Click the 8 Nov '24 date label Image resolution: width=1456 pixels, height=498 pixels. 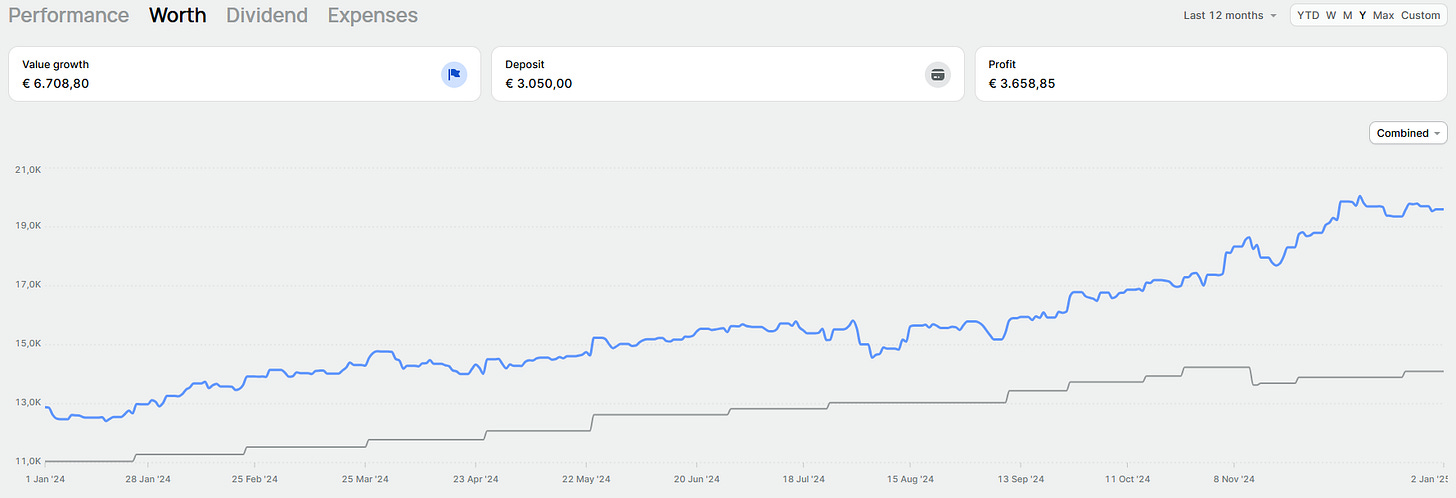1235,479
